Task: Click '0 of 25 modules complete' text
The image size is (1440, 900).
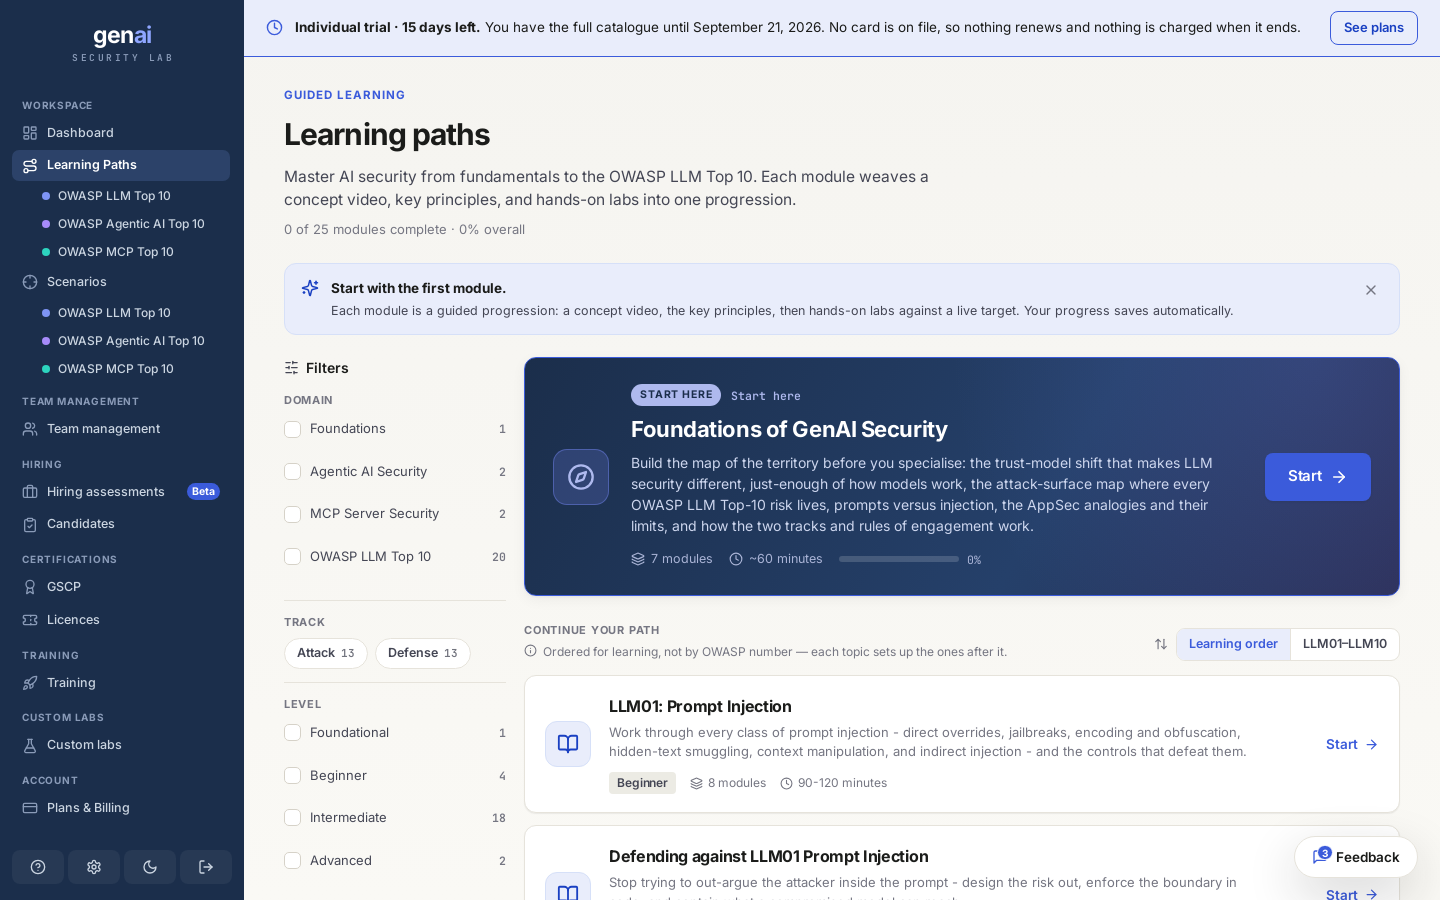Action: tap(365, 230)
